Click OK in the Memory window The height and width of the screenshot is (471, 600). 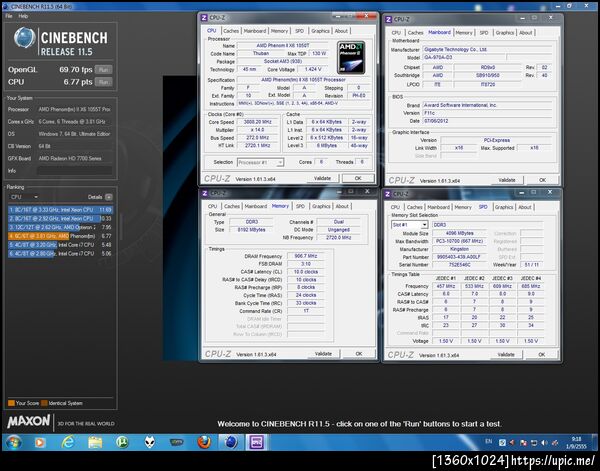pos(359,354)
